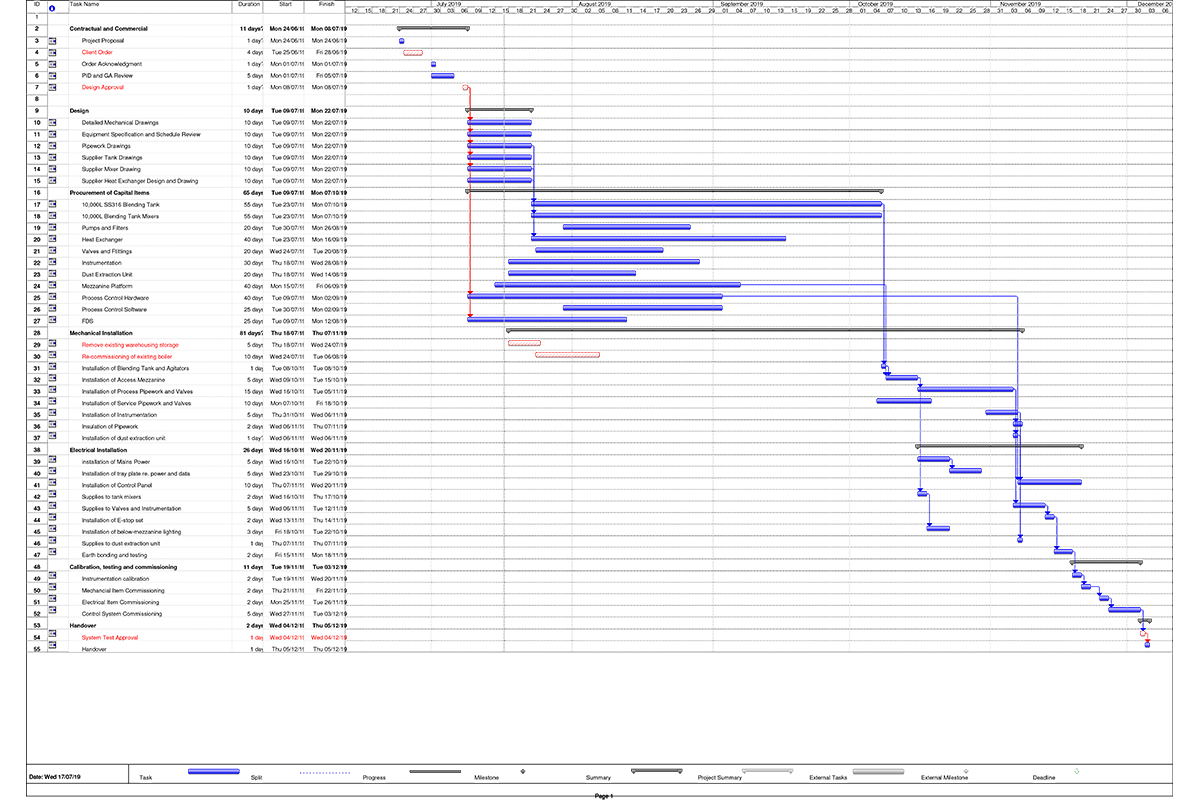Click indicator icon beside FDS row
1200x800 pixels.
[52, 321]
